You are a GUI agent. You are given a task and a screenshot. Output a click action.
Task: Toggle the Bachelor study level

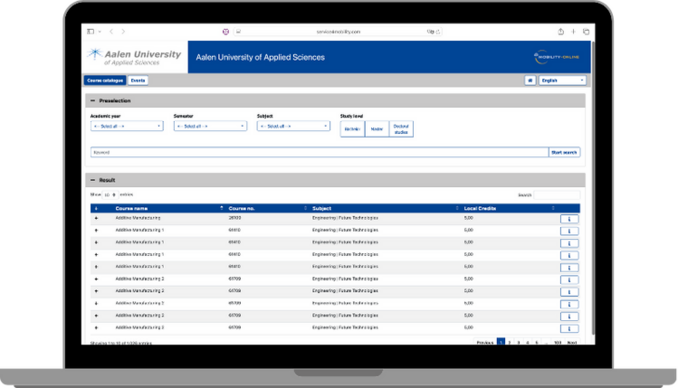click(x=352, y=129)
